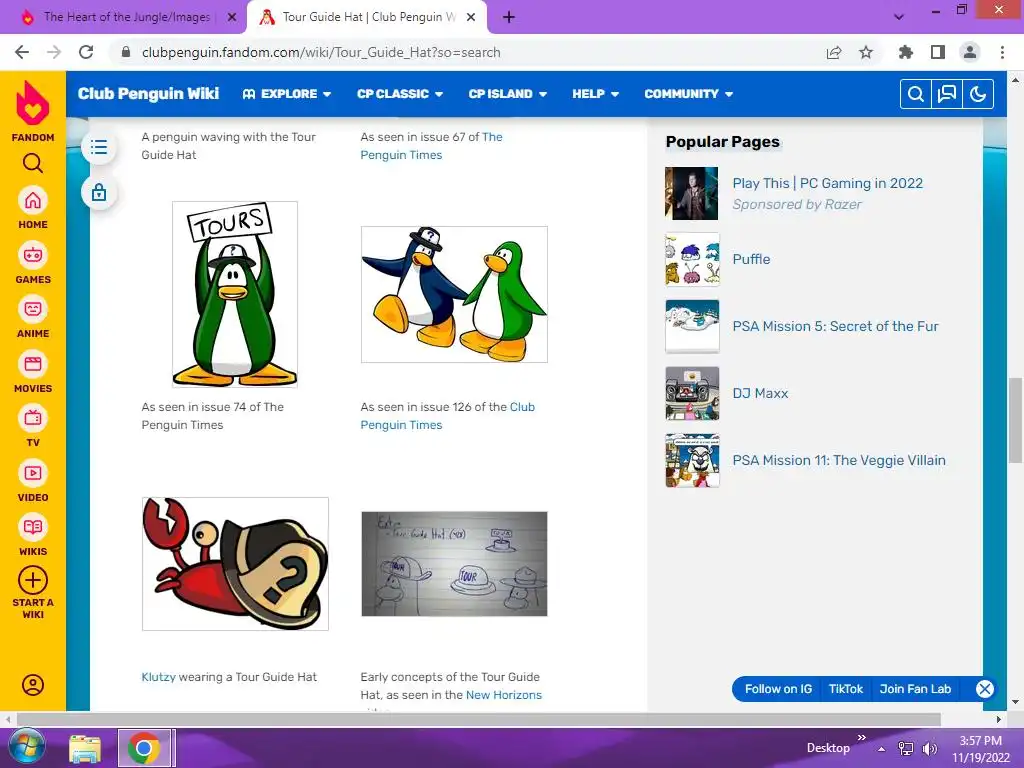Viewport: 1024px width, 768px height.
Task: Open the Movies section icon
Action: [x=33, y=364]
